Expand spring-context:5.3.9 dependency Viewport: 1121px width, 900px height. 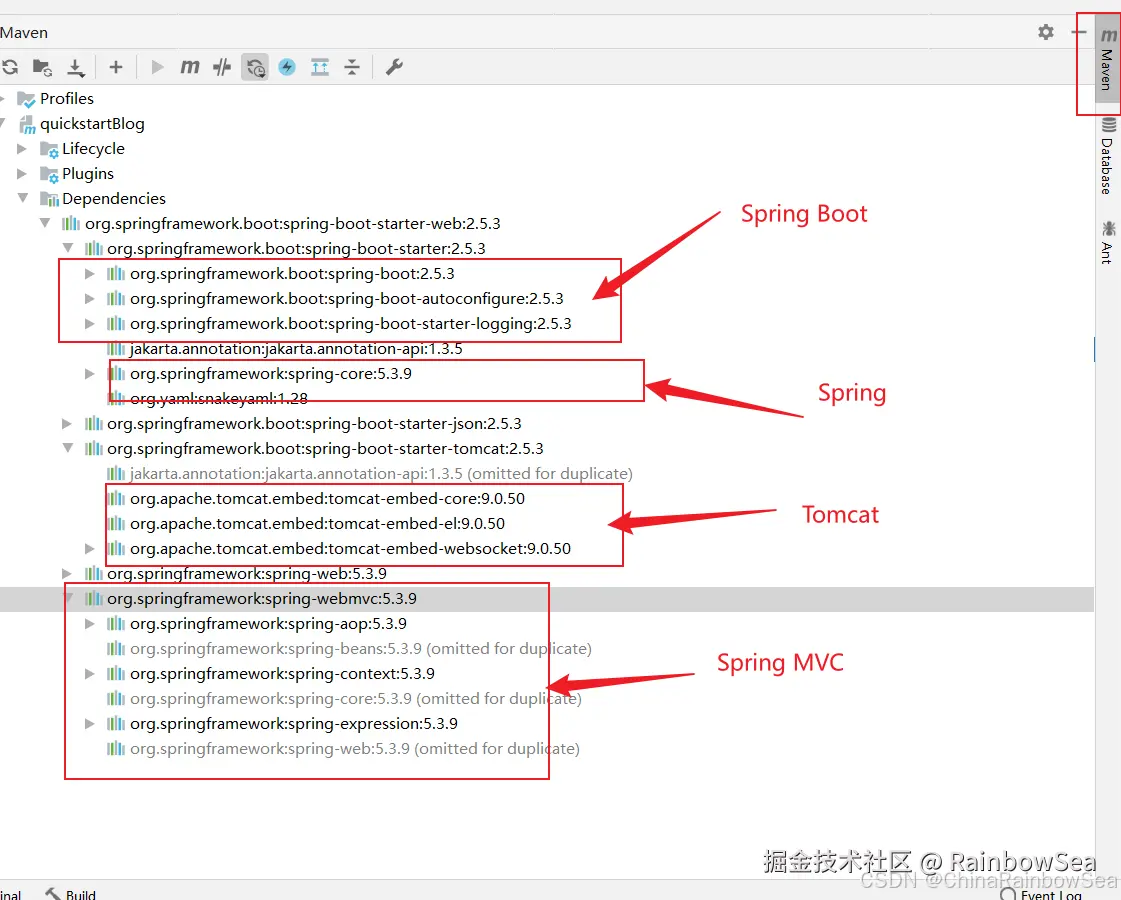(x=90, y=674)
